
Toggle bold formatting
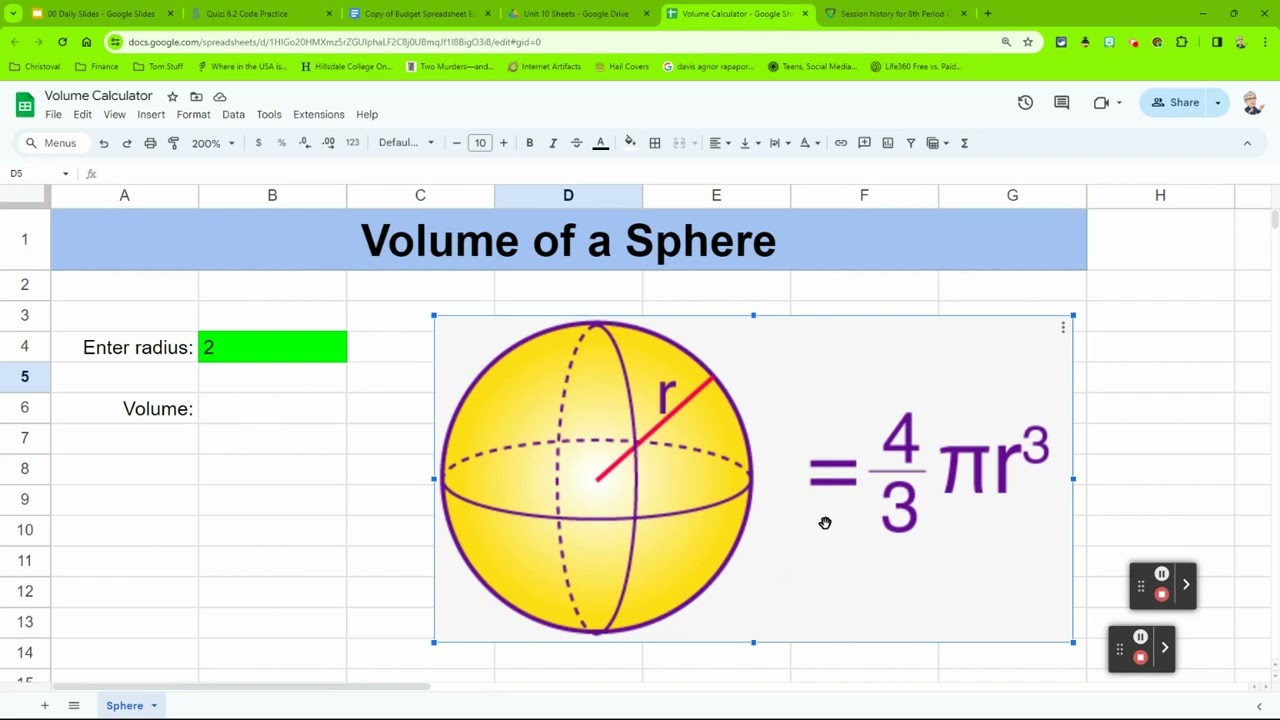529,143
